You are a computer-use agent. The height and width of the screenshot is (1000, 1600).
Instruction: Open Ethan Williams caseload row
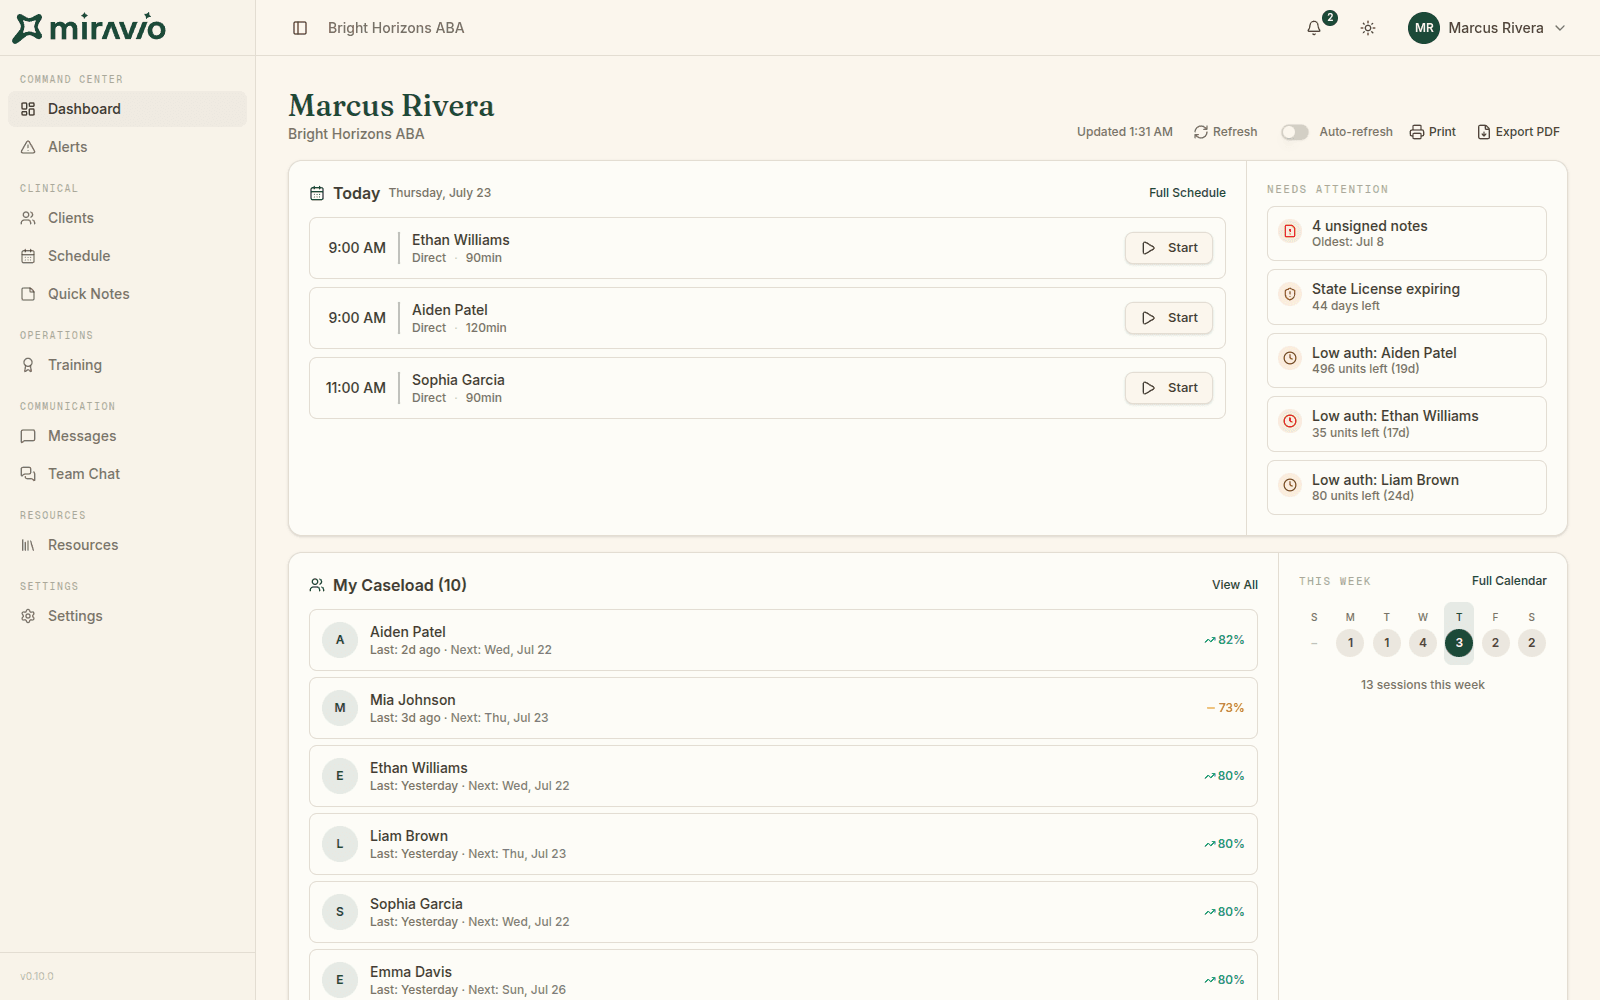point(783,776)
